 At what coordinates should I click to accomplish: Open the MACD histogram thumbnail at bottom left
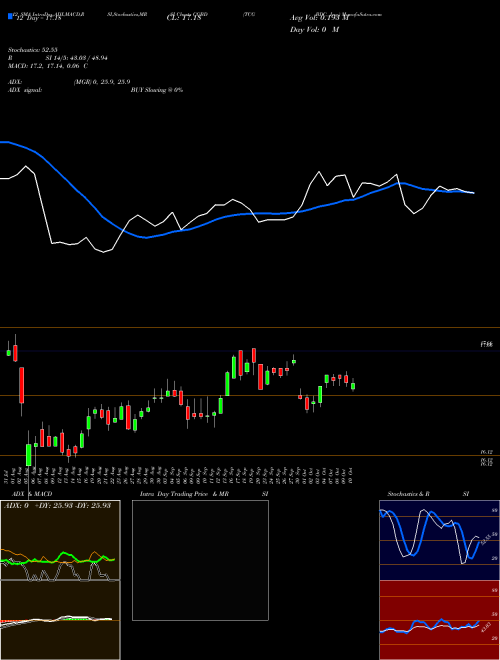[x=60, y=620]
